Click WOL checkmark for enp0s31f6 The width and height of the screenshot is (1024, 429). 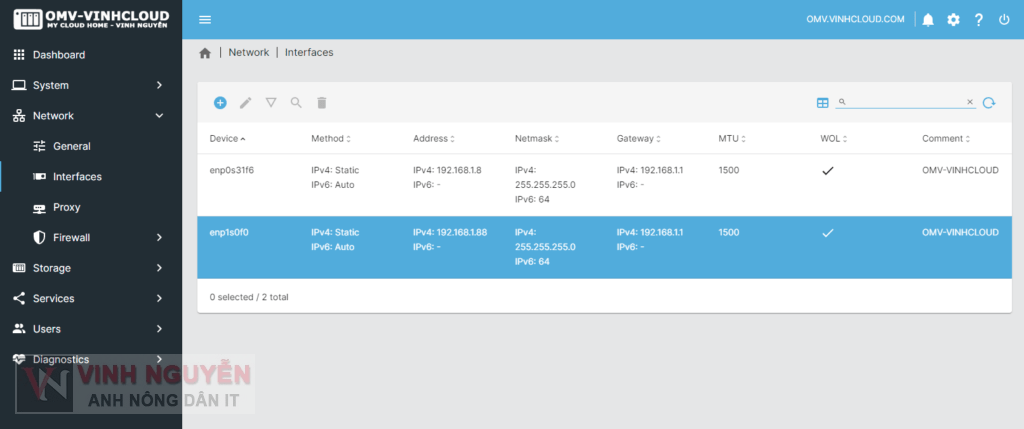828,170
